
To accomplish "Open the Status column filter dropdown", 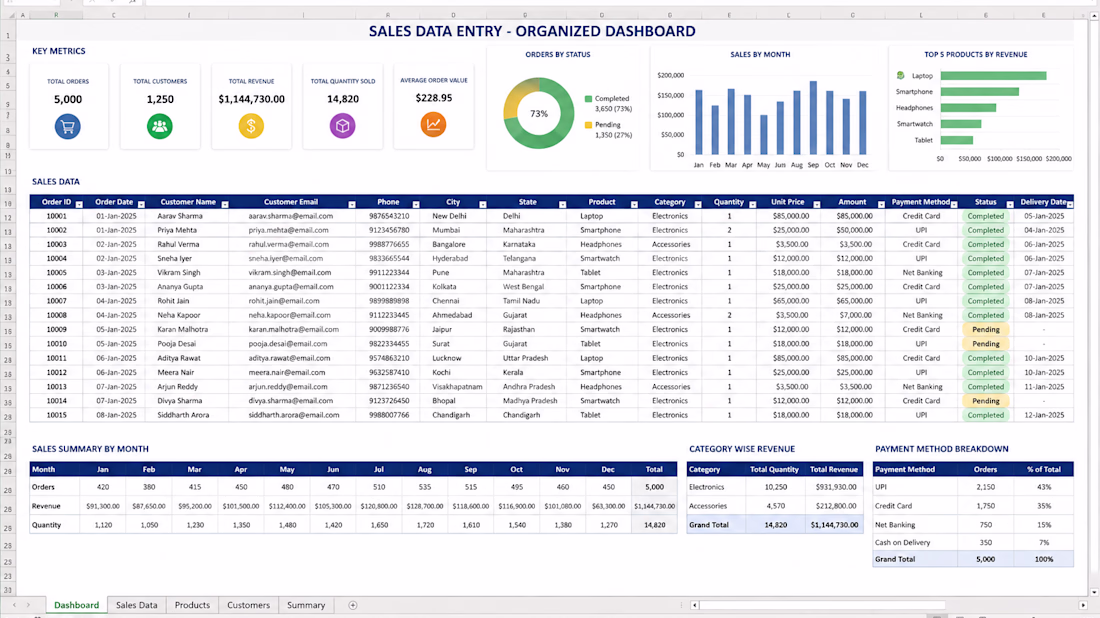I will coord(1010,204).
